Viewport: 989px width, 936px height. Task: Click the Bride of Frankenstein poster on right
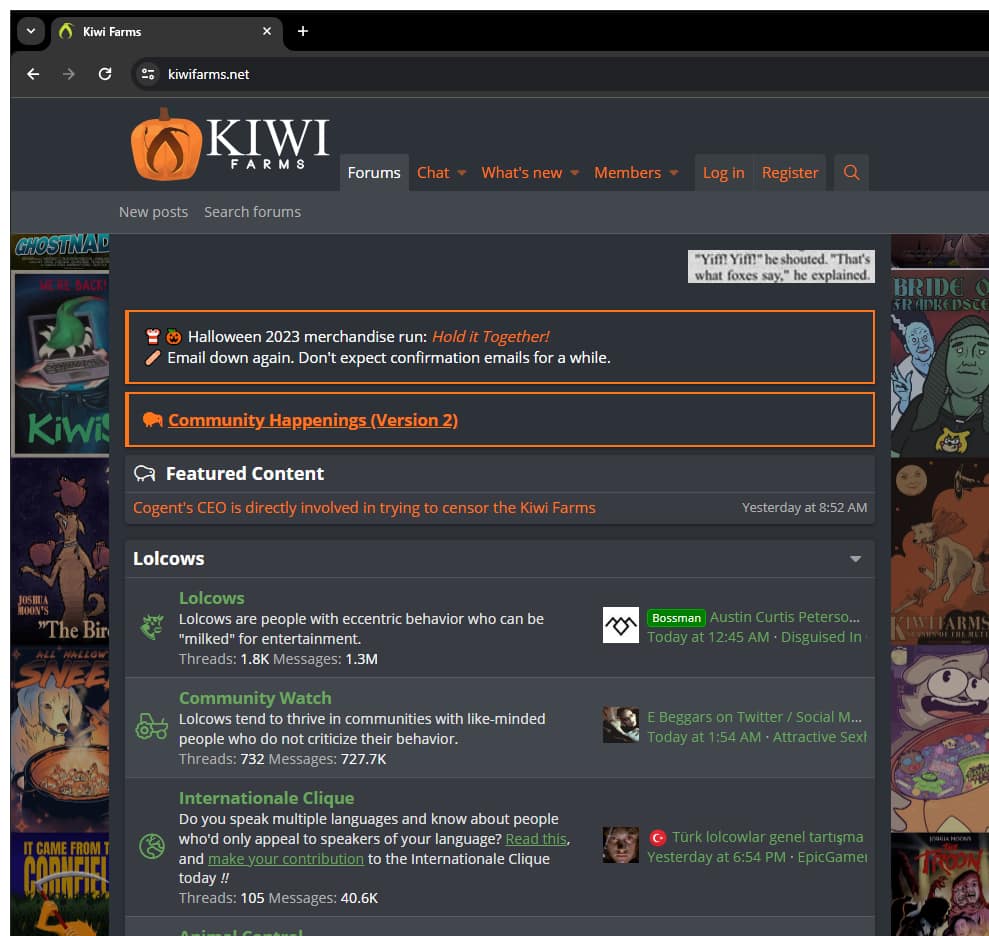[x=940, y=364]
